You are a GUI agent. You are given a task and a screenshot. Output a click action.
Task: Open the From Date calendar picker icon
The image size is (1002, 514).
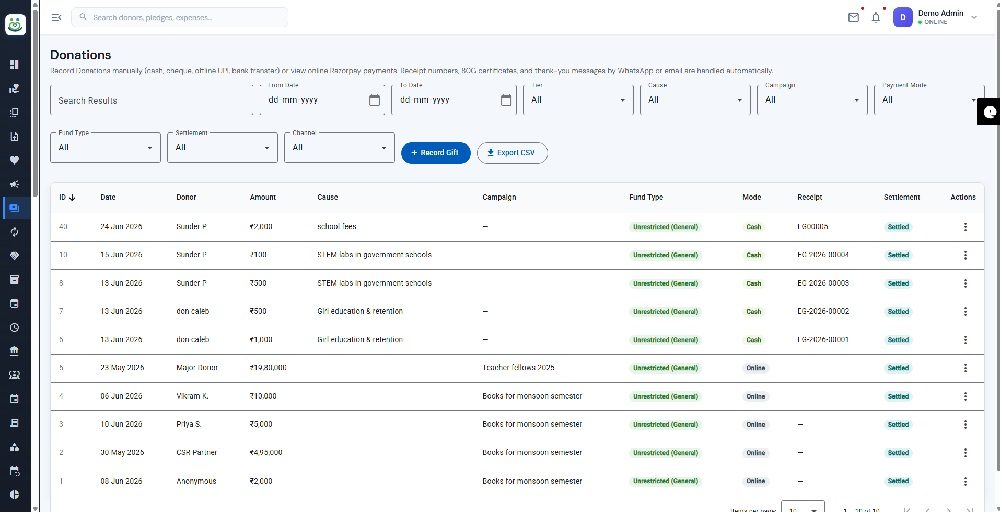pos(374,100)
